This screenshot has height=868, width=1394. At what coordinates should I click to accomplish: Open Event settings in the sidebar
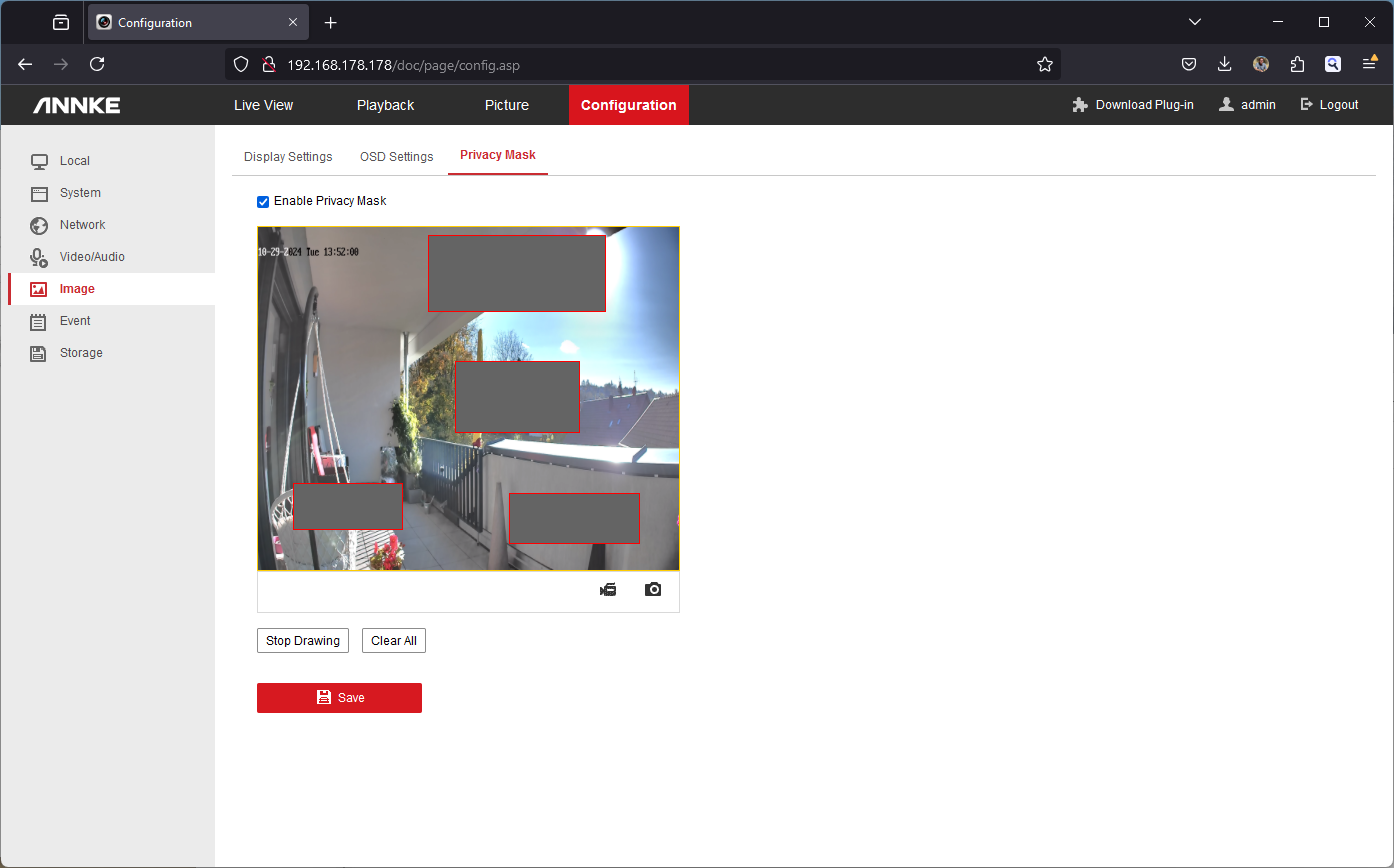[x=75, y=321]
